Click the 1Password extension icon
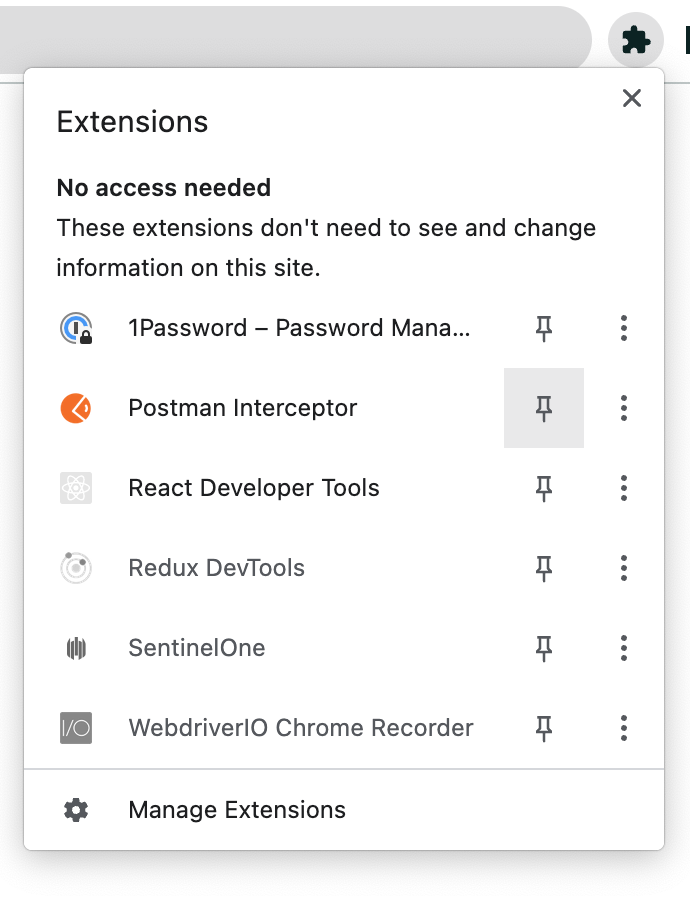Screen dimensions: 690x898 pos(76,328)
